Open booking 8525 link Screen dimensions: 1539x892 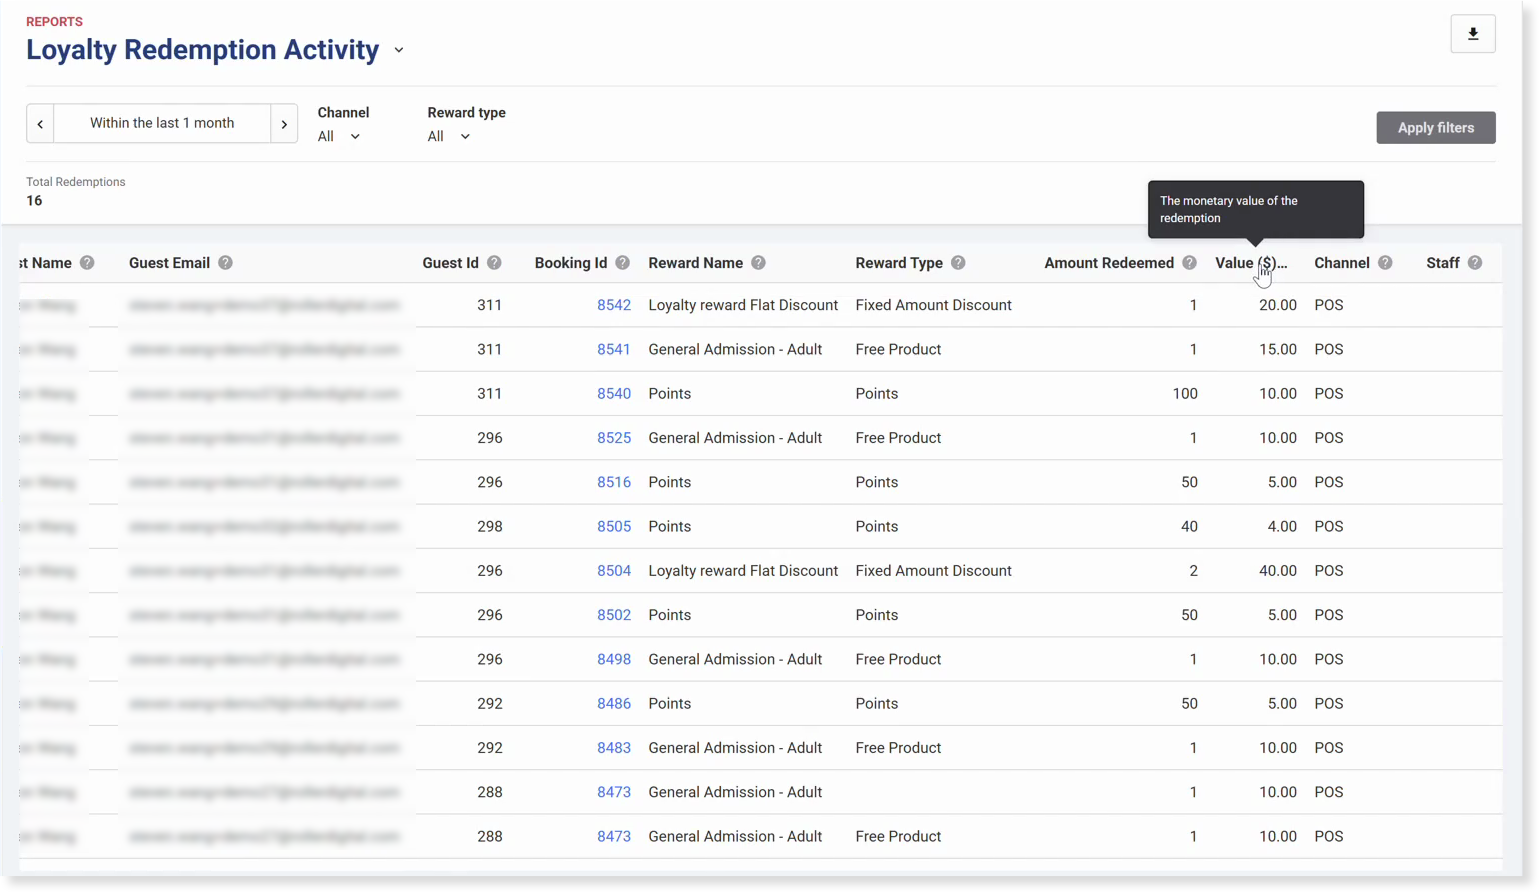(x=614, y=438)
